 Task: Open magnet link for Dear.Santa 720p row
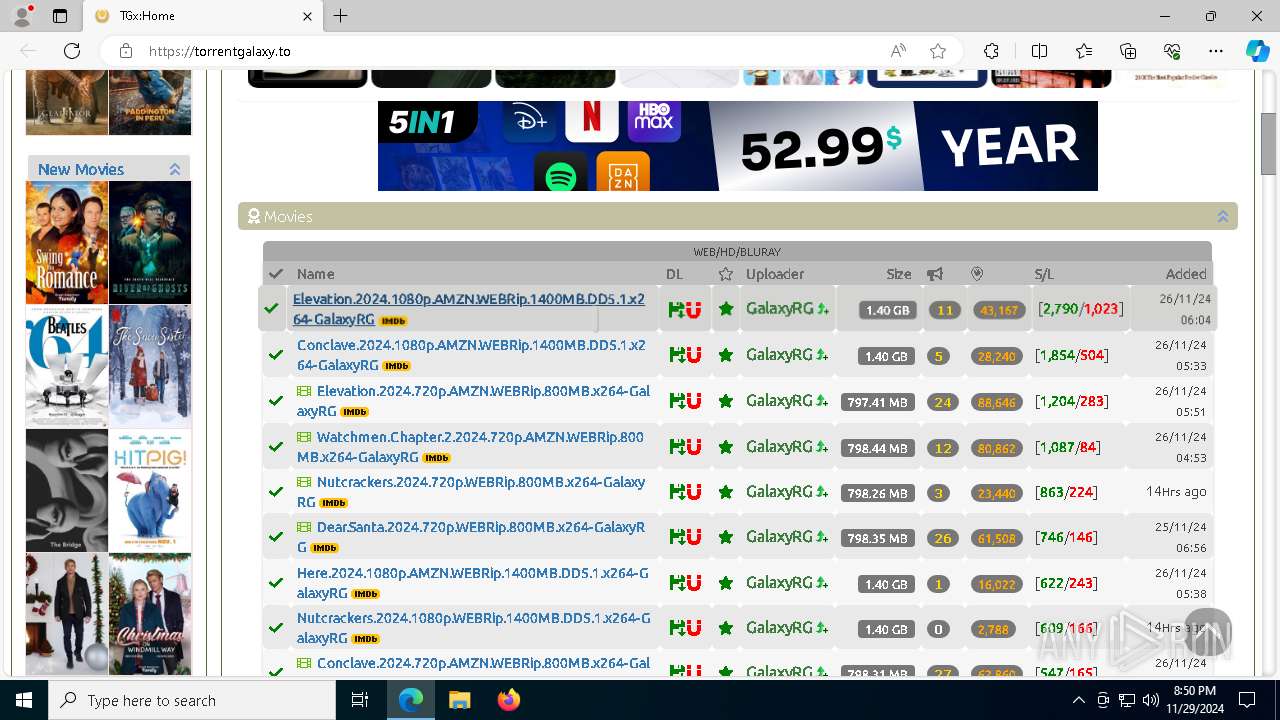point(693,537)
